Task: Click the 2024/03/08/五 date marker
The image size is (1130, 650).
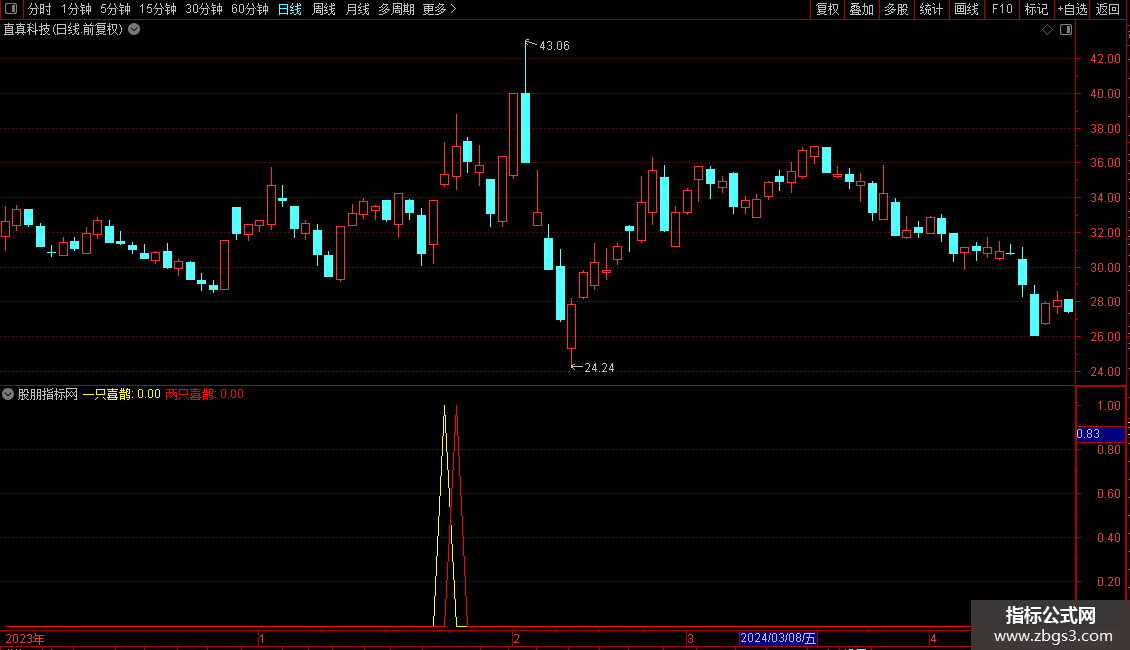Action: [x=778, y=638]
